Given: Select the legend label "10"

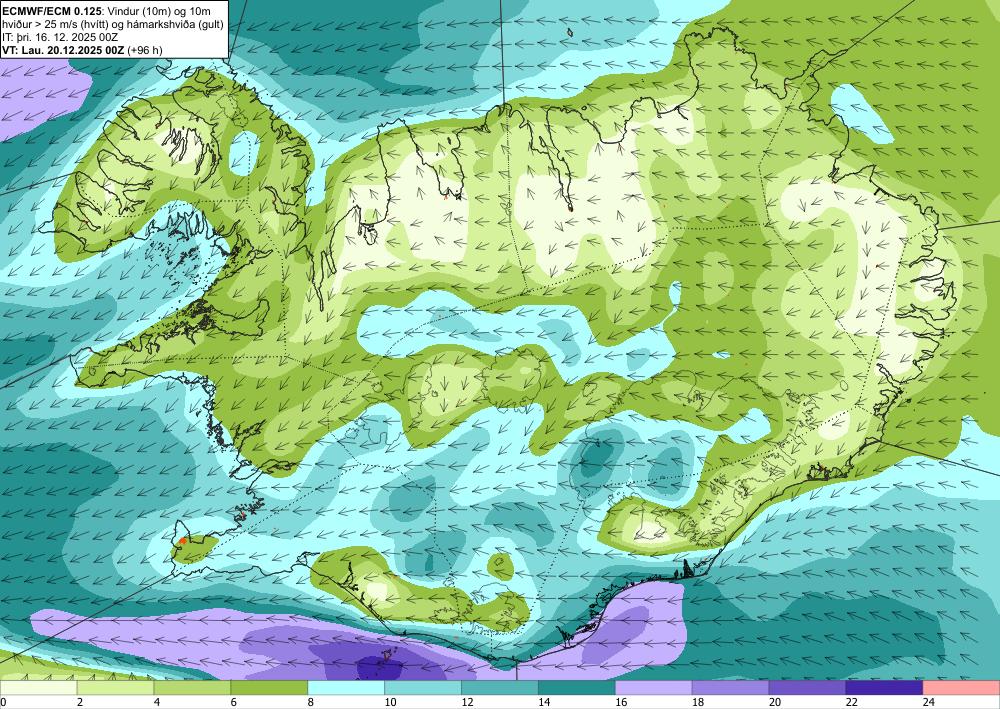Looking at the screenshot, I should pyautogui.click(x=390, y=702).
